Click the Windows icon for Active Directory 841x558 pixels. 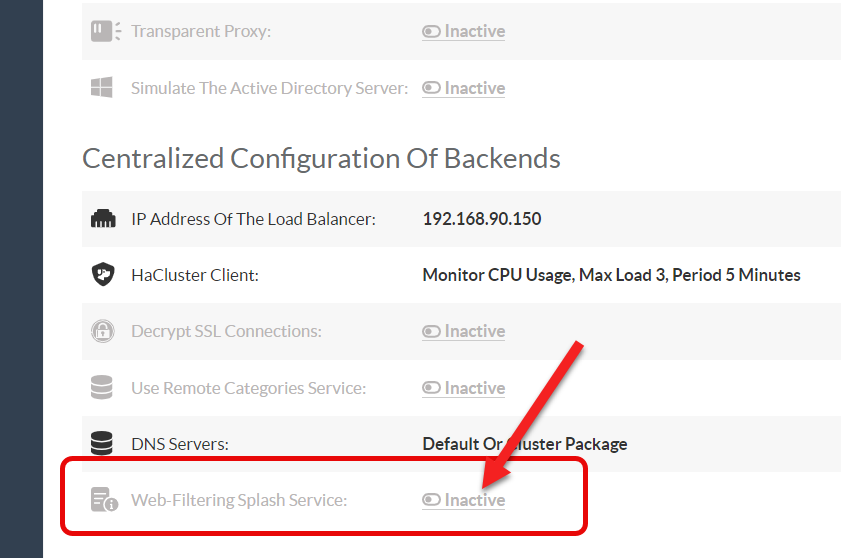[102, 88]
